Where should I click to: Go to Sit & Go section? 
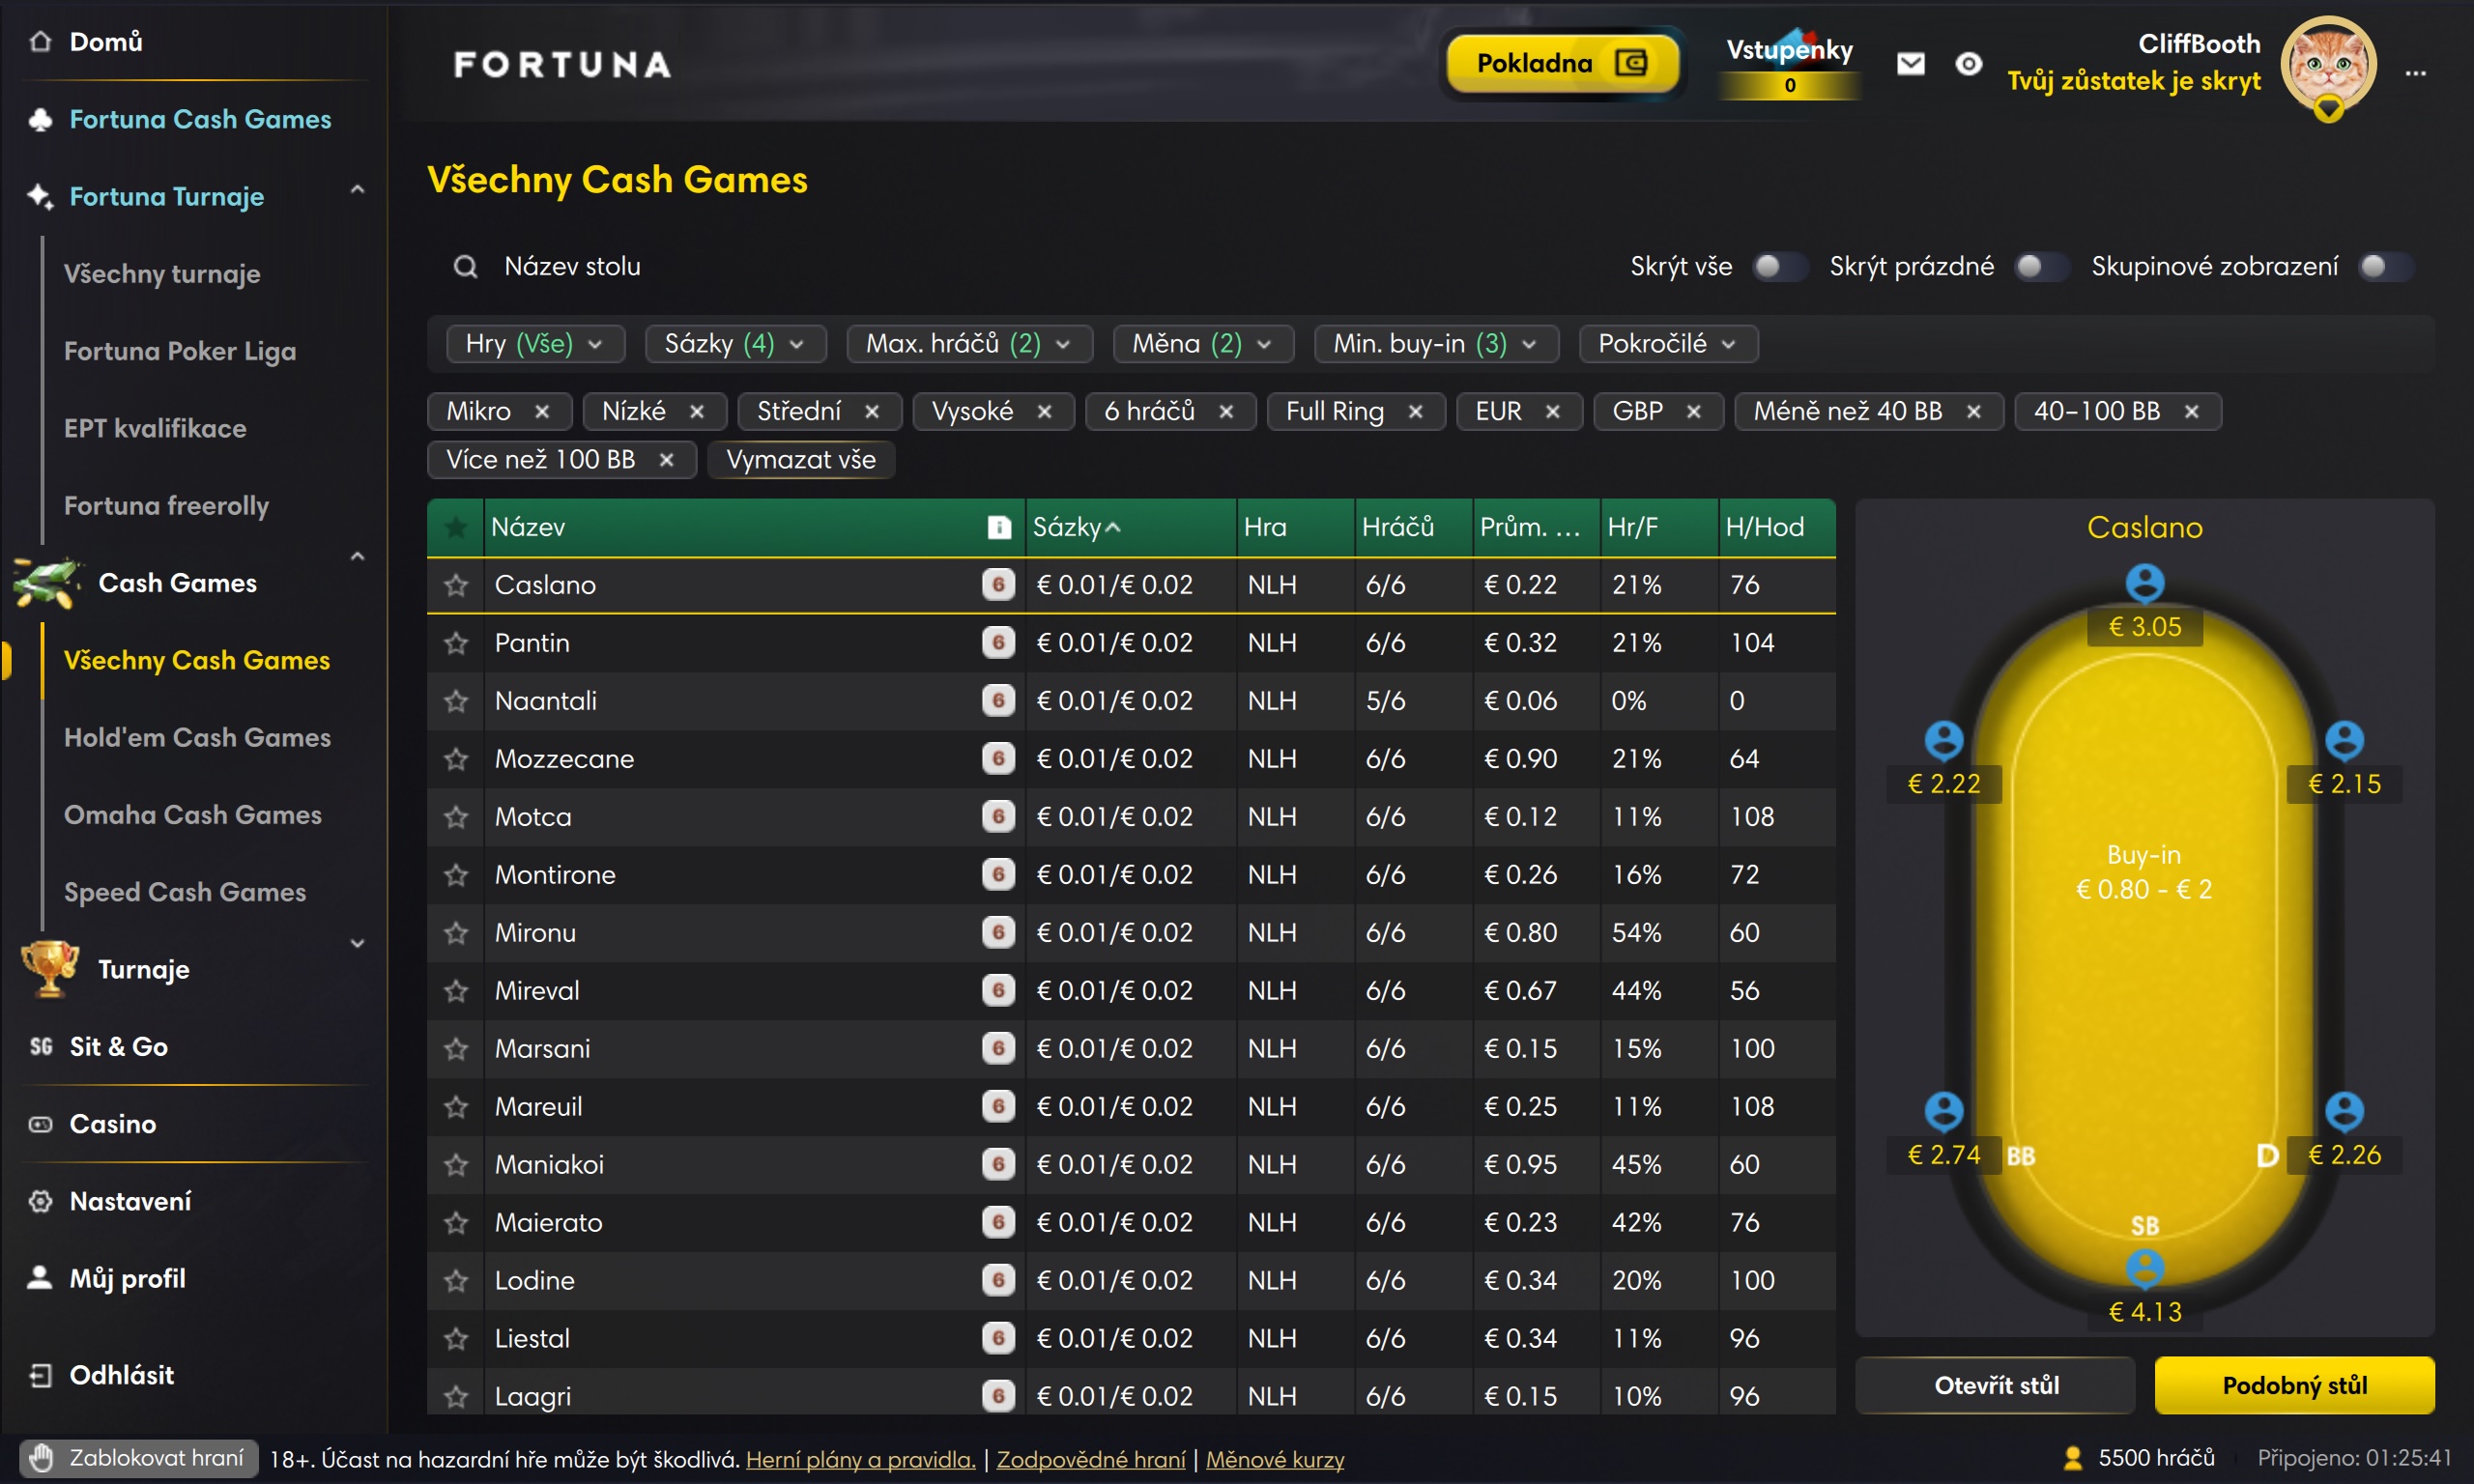coord(118,1046)
